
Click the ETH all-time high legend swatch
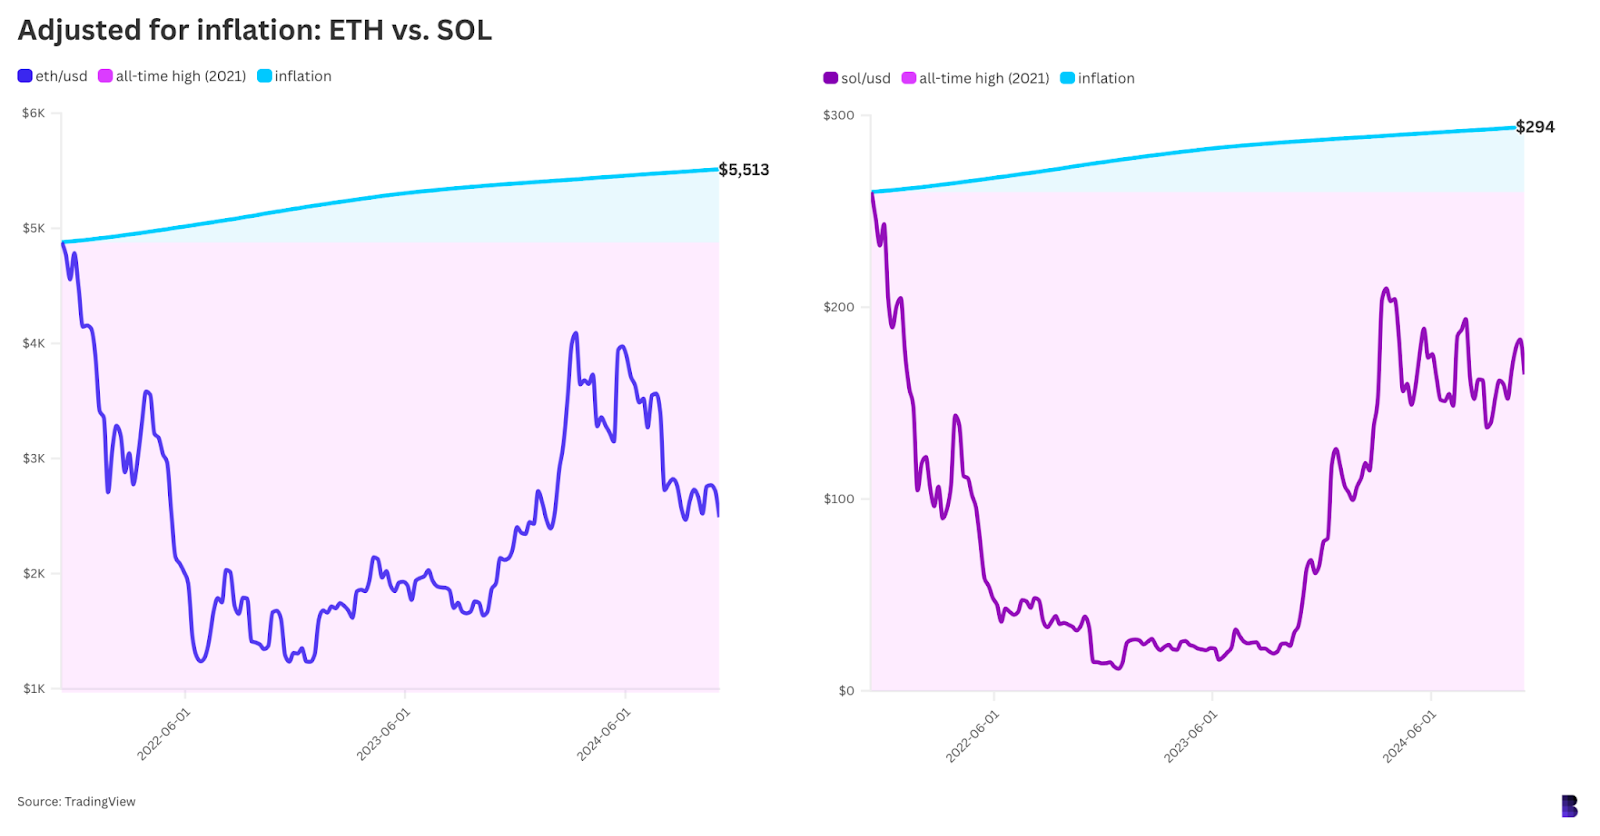pos(105,76)
